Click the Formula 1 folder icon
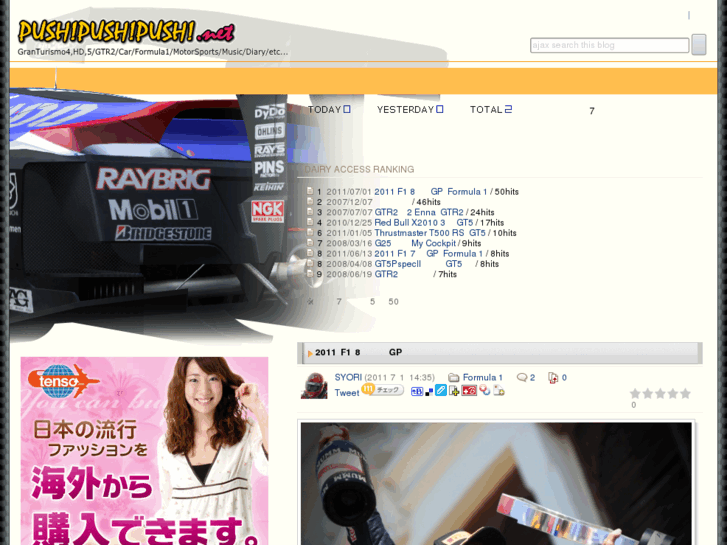727x545 pixels. [x=453, y=378]
